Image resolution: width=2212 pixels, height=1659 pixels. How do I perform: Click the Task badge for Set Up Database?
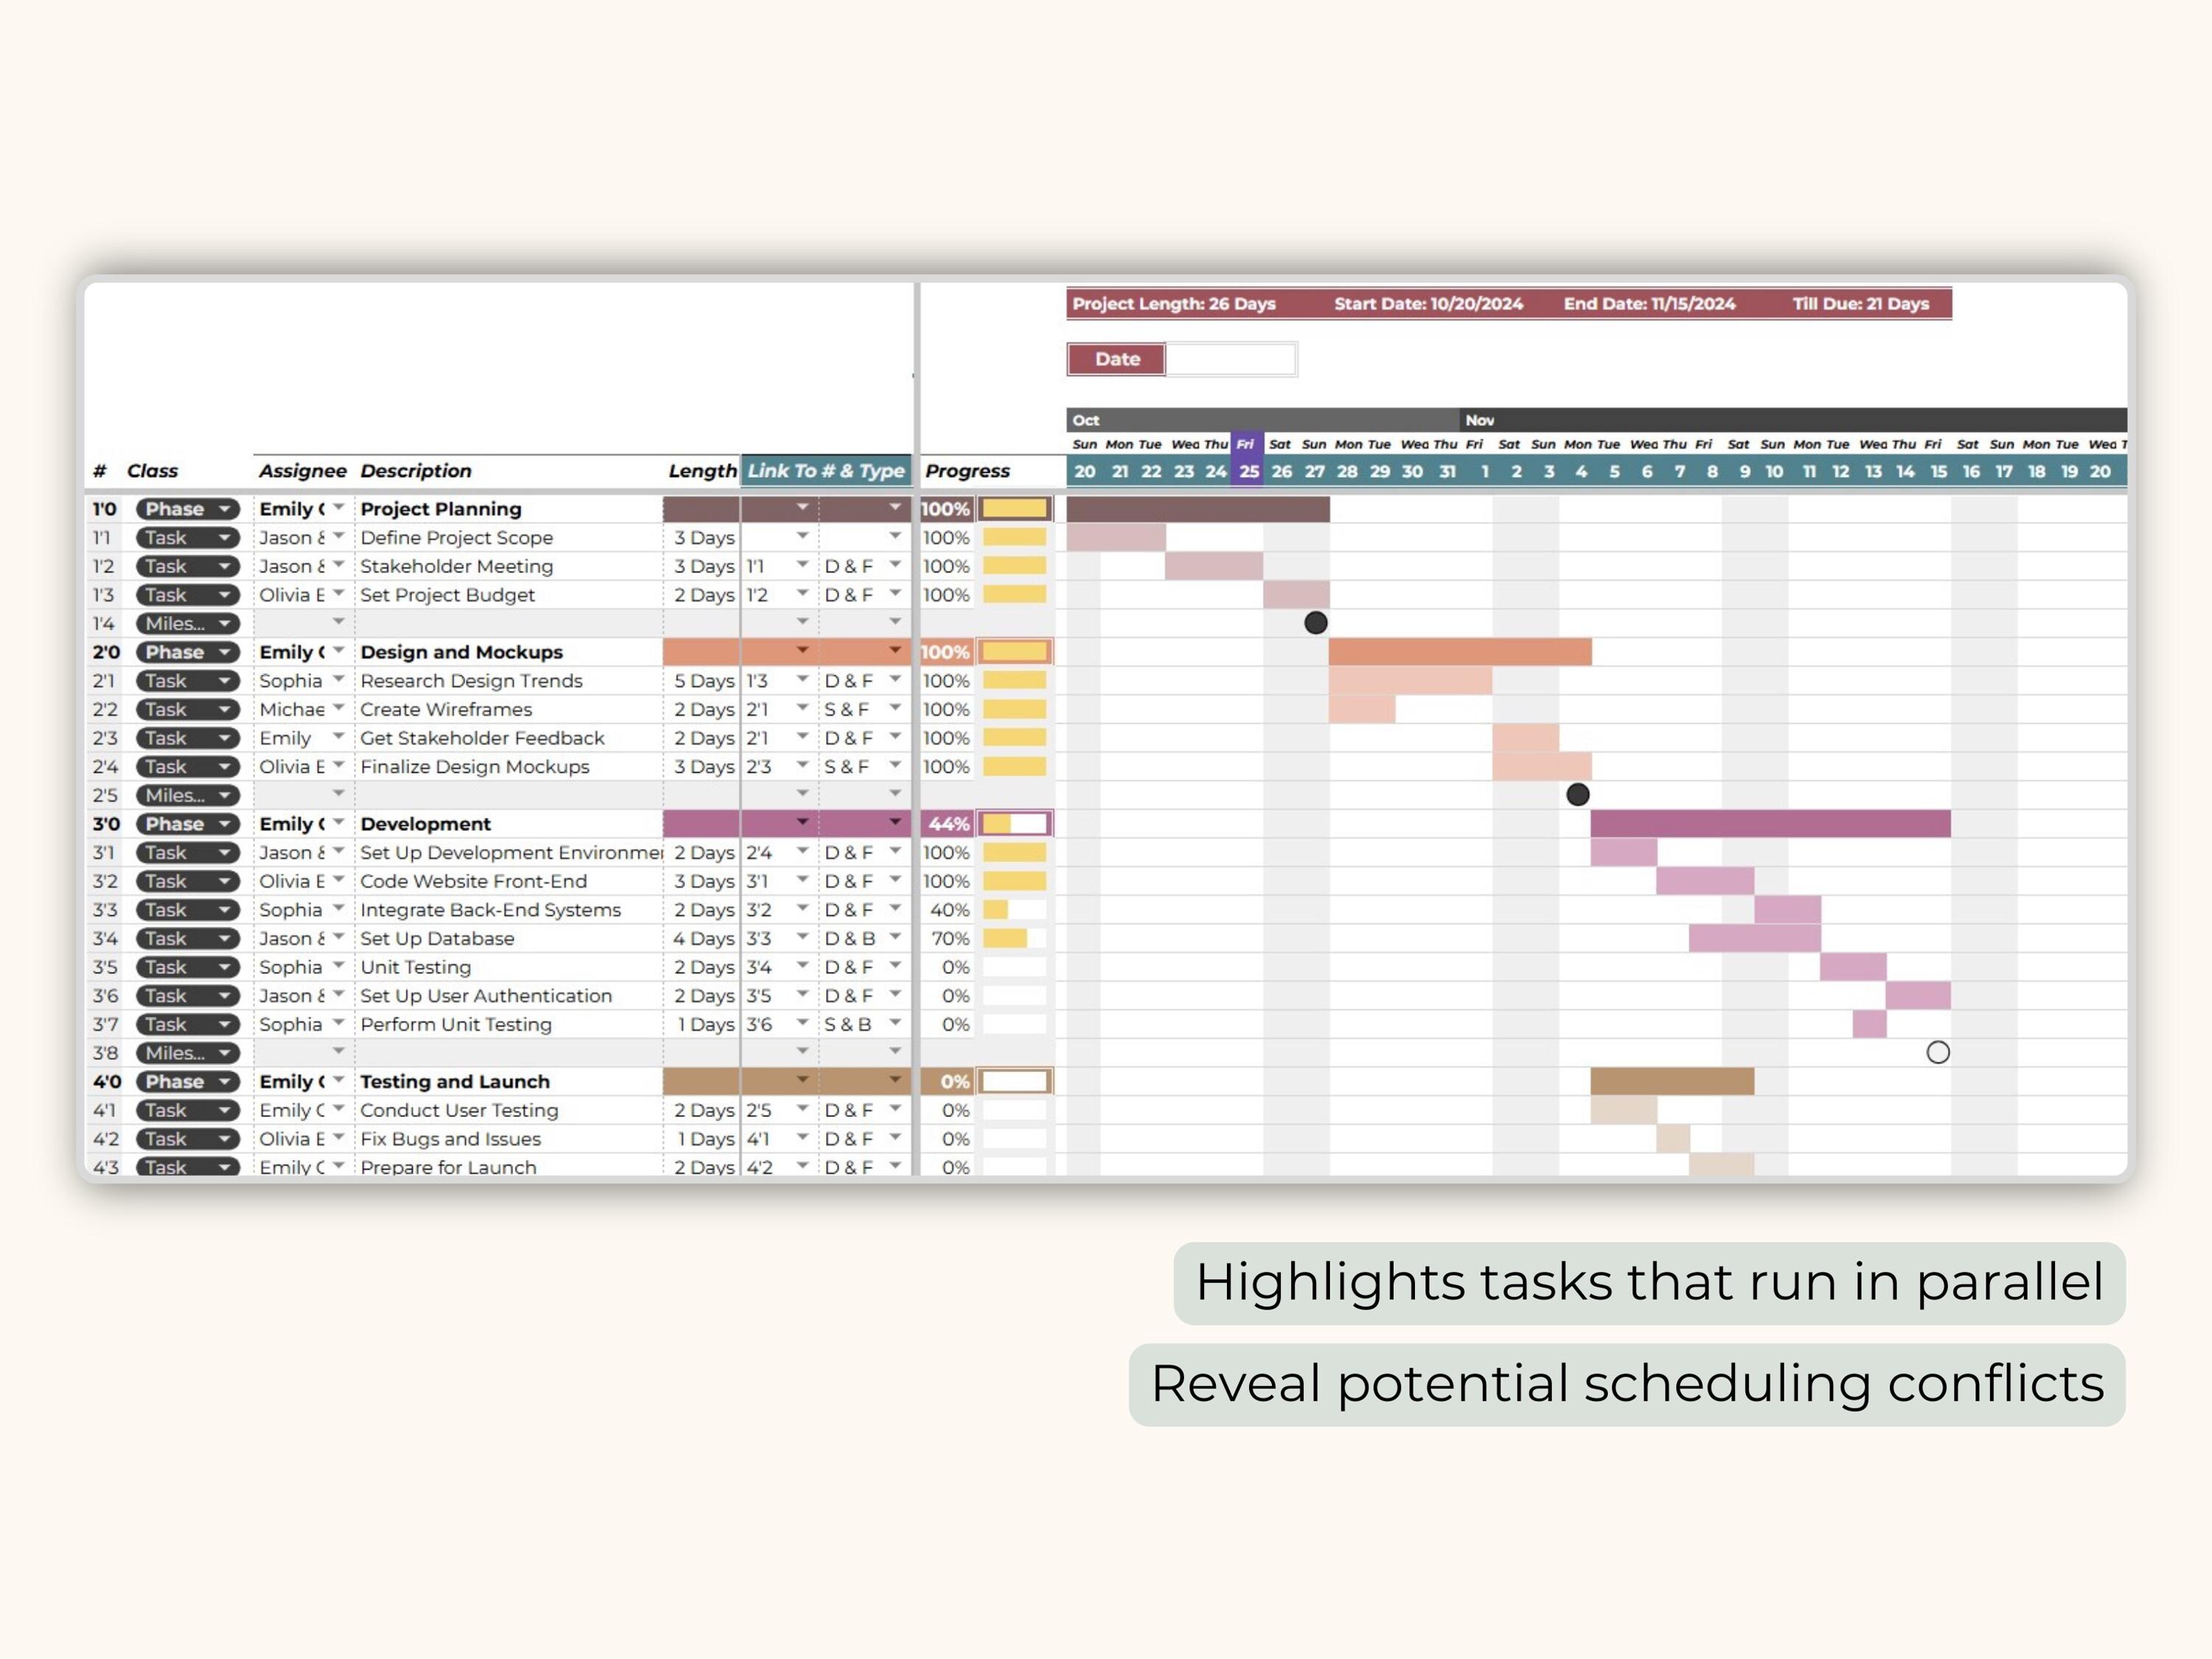[185, 938]
